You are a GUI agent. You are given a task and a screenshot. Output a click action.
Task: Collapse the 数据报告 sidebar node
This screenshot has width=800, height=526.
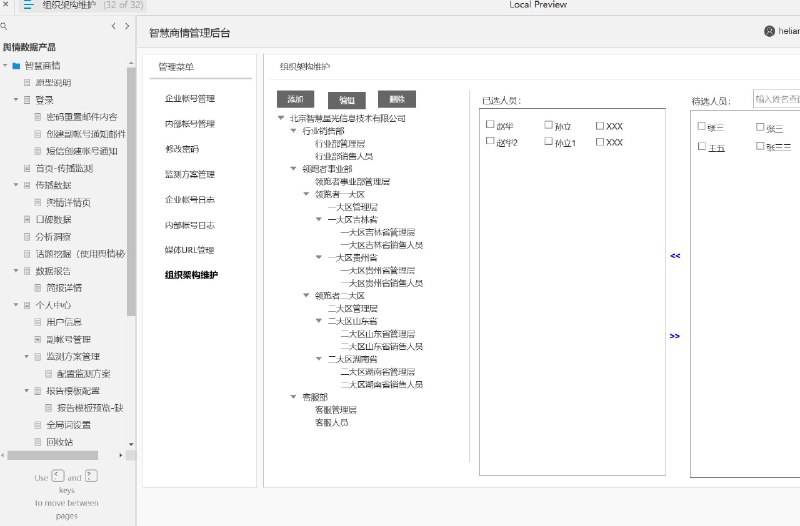16,270
